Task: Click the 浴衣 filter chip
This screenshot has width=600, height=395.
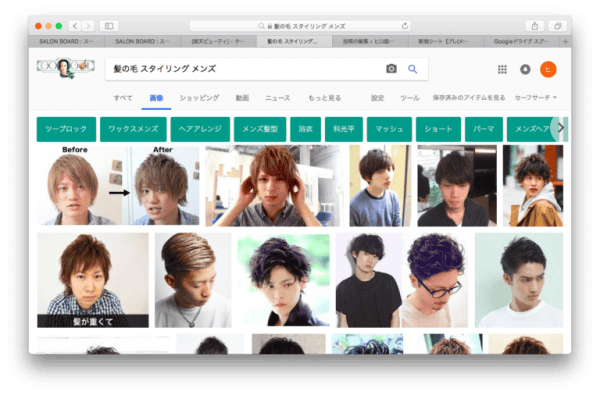Action: coord(305,129)
